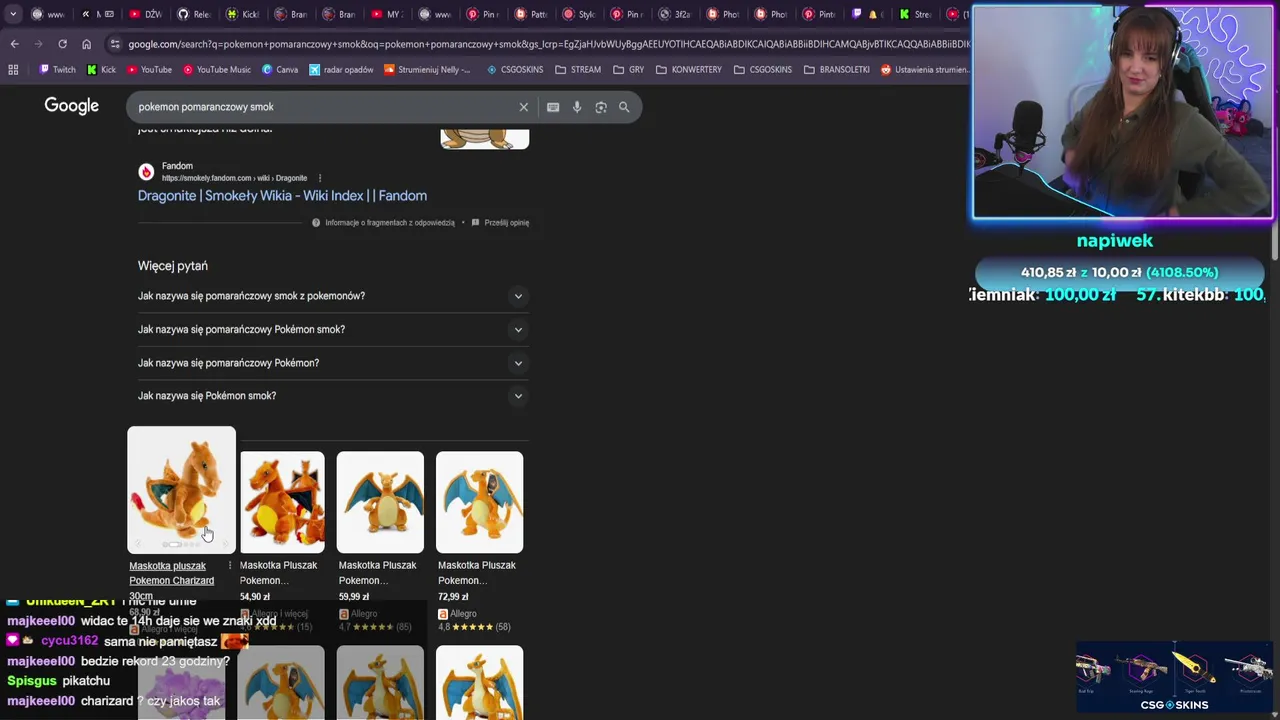This screenshot has width=1280, height=720.
Task: Click plush image above 72,99 zł price
Action: 479,502
